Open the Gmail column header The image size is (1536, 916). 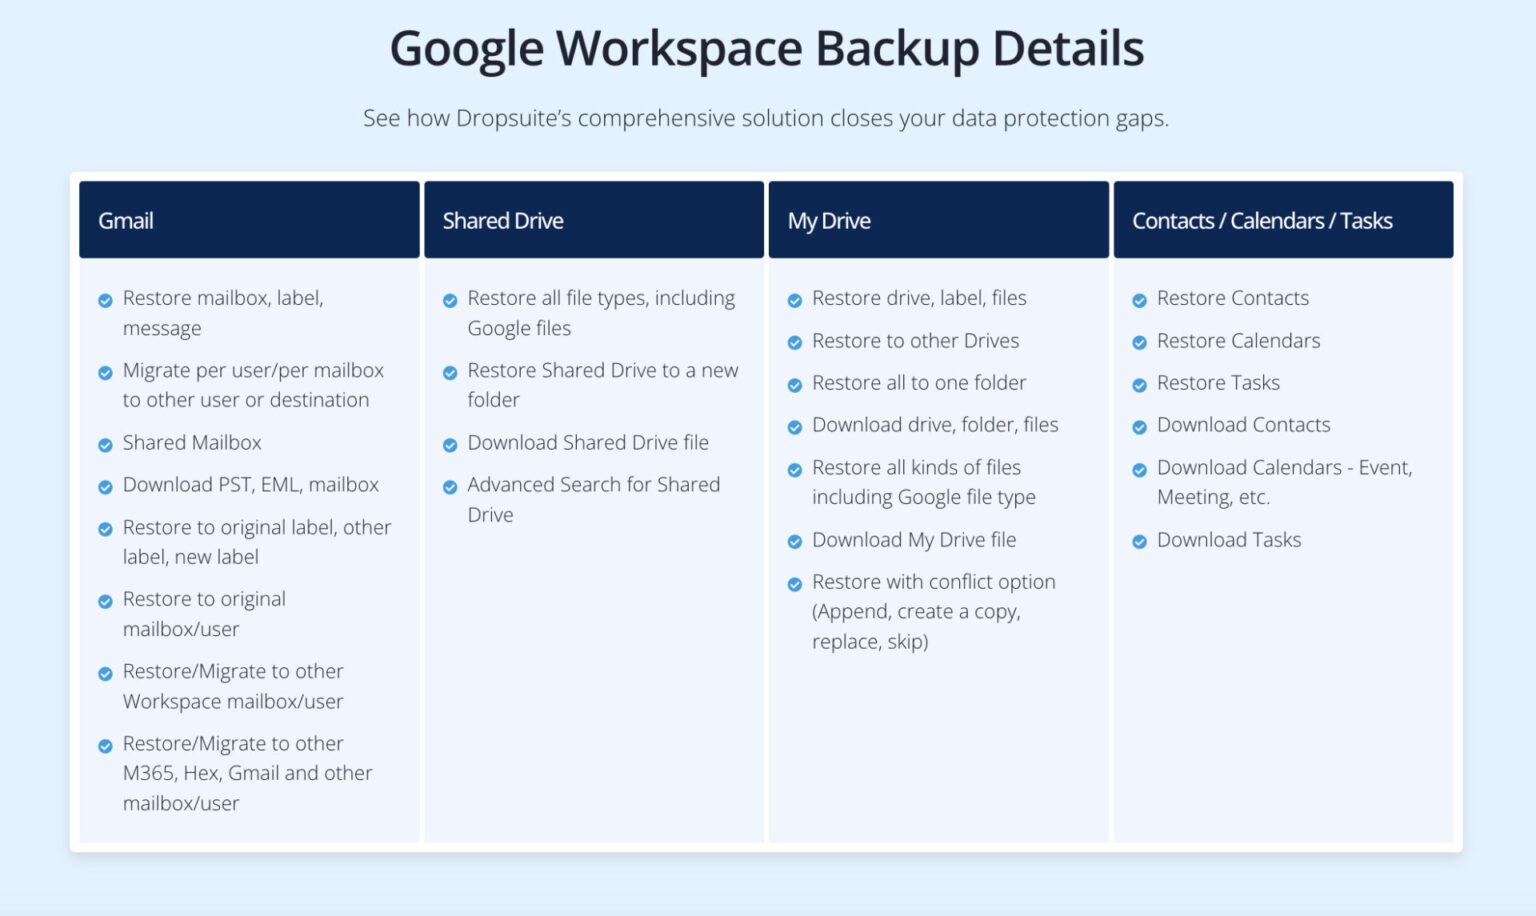pos(249,220)
